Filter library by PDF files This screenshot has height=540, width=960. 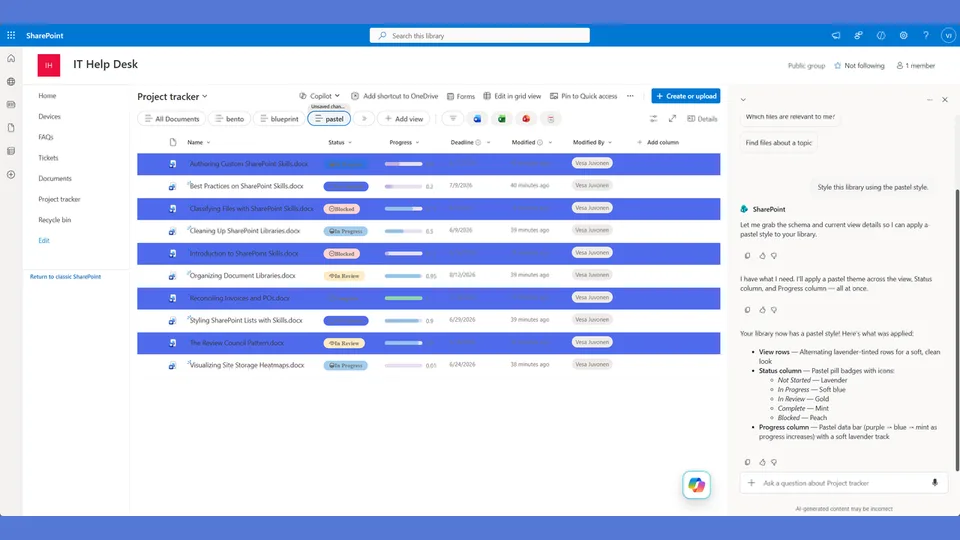point(550,119)
